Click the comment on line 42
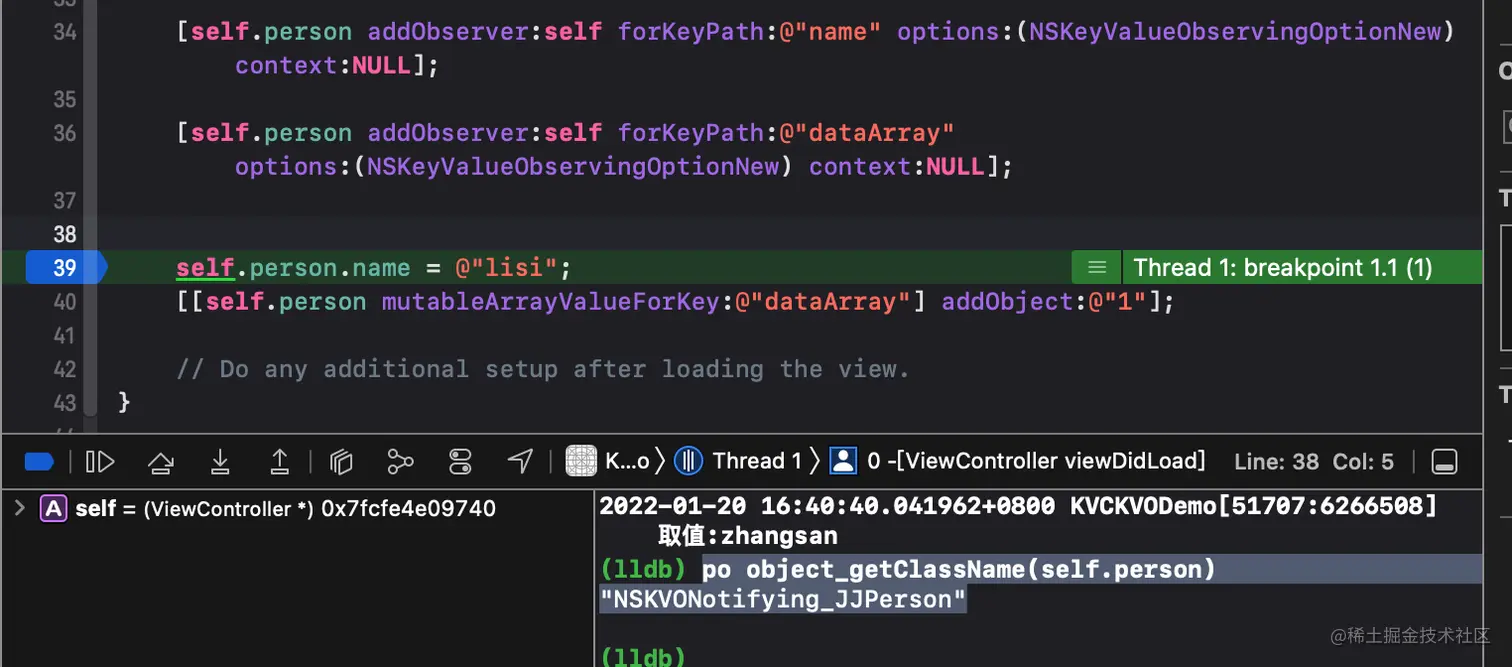This screenshot has width=1512, height=667. pyautogui.click(x=543, y=369)
